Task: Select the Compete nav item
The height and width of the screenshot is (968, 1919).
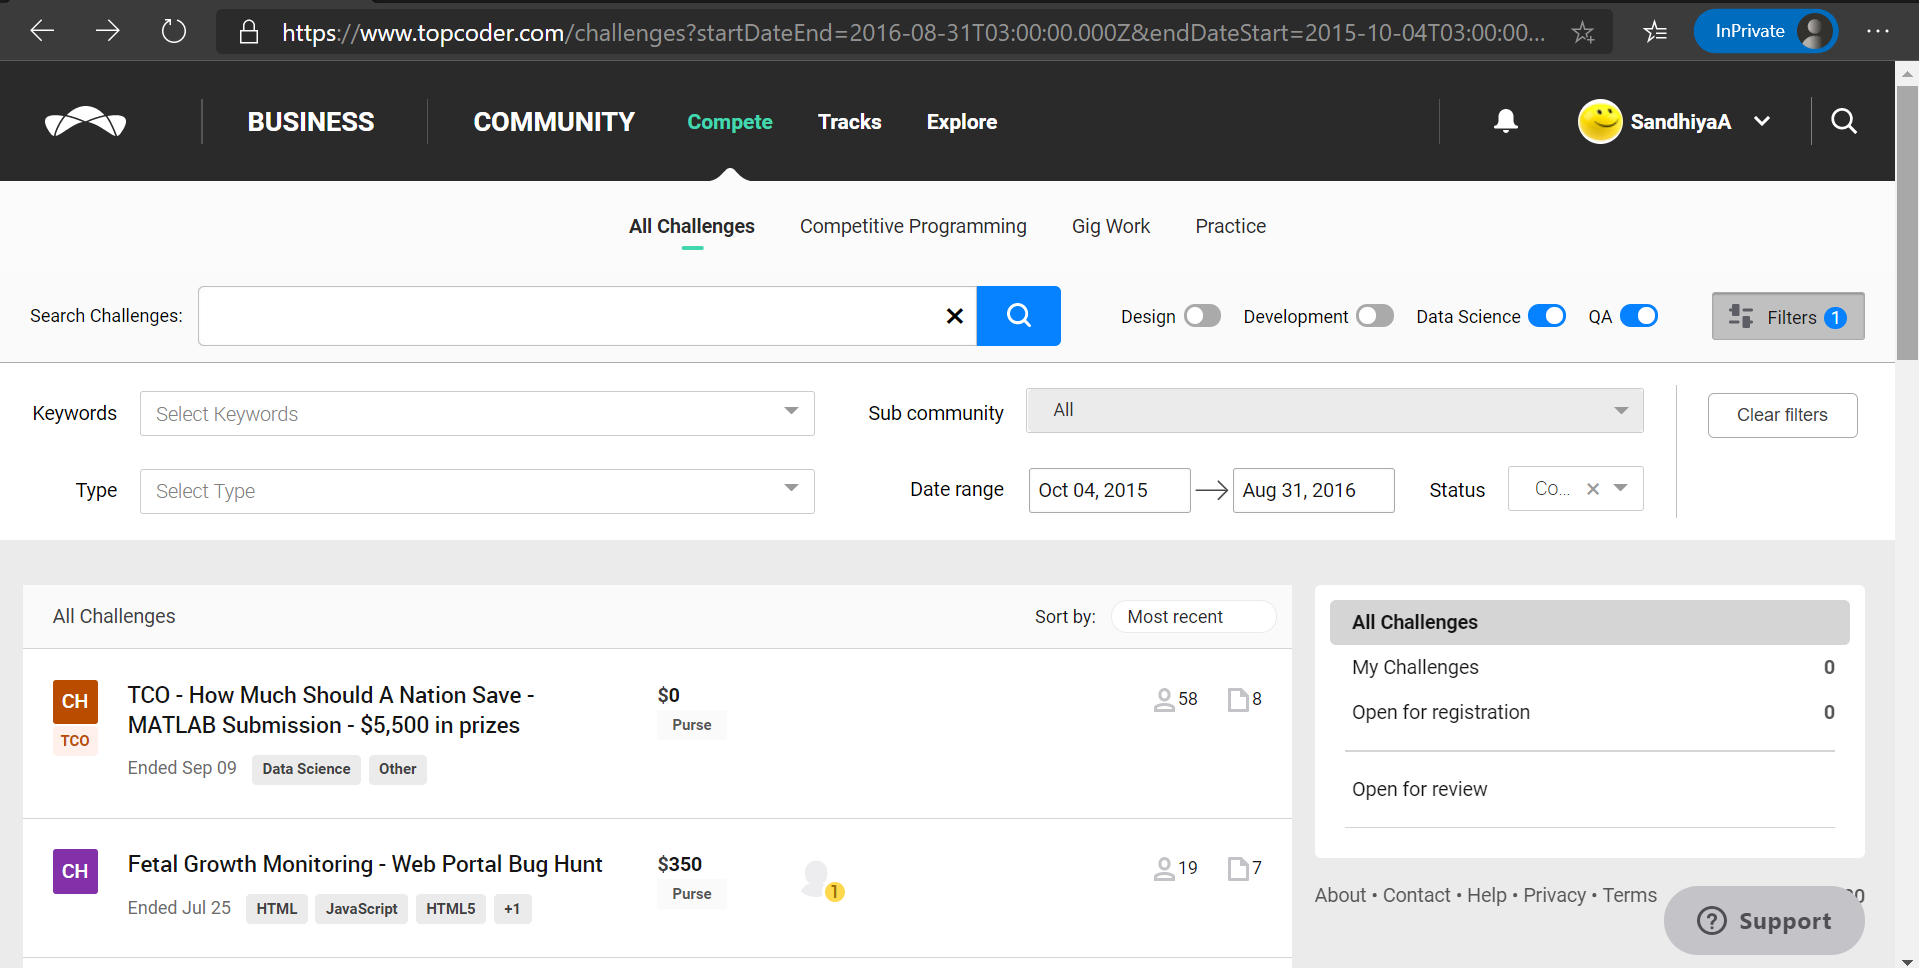Action: [x=730, y=122]
